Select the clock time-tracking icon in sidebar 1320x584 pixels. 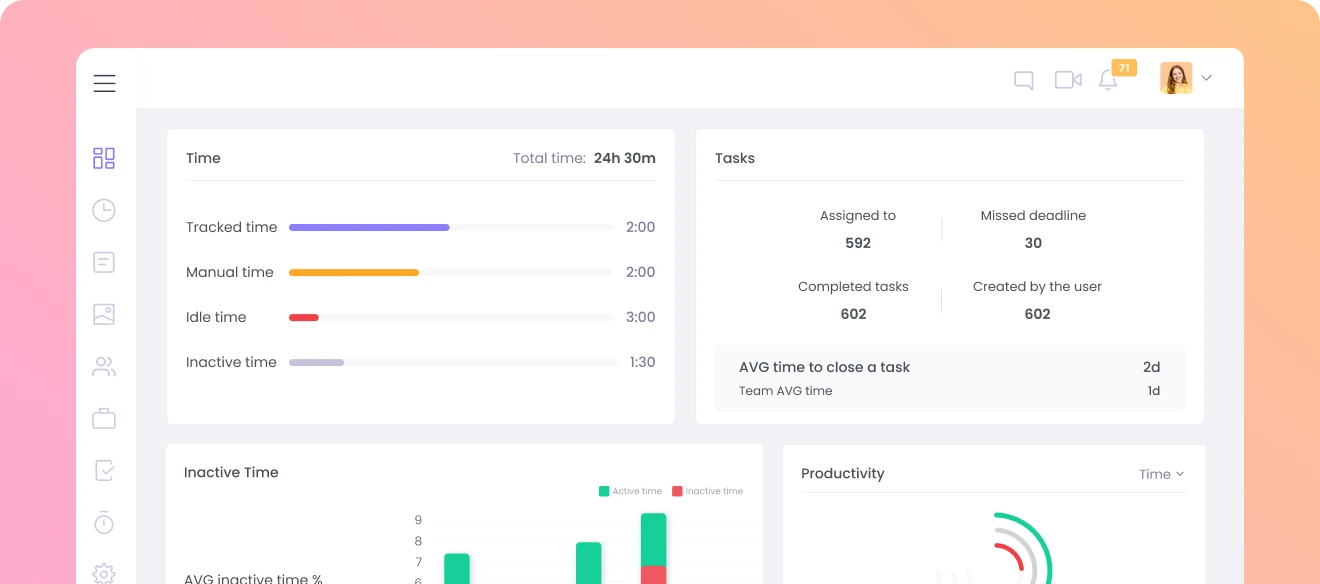pos(104,210)
